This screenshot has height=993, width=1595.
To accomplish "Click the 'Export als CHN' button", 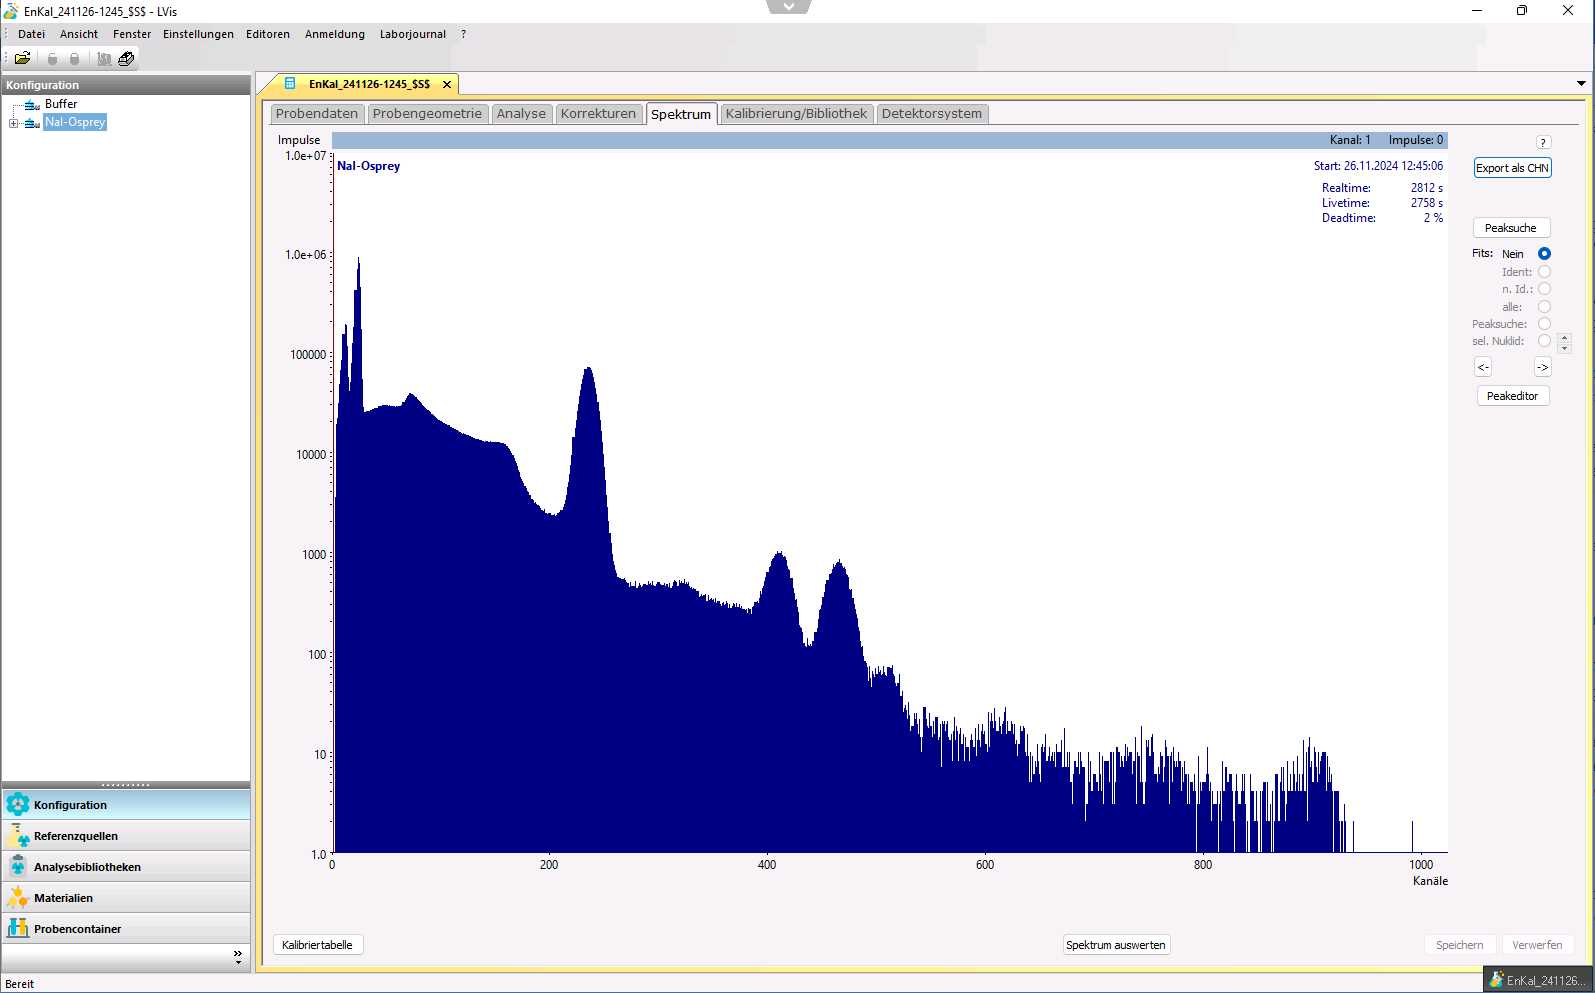I will [1512, 168].
